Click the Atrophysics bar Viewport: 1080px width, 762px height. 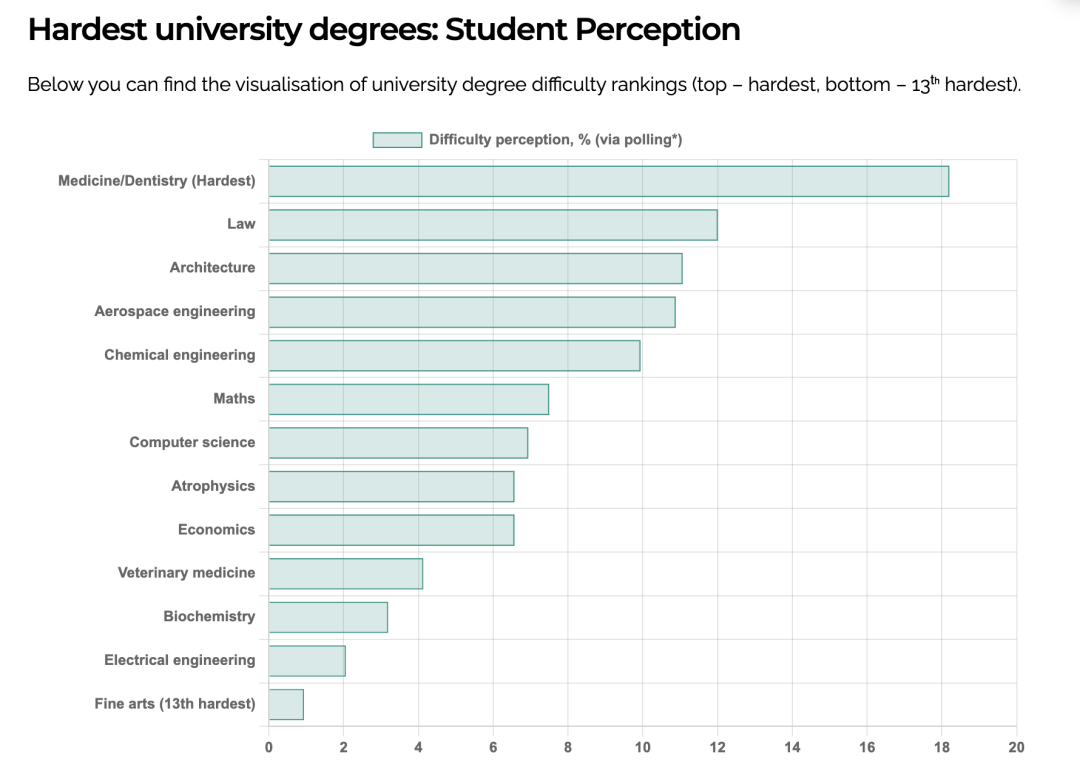pos(391,486)
